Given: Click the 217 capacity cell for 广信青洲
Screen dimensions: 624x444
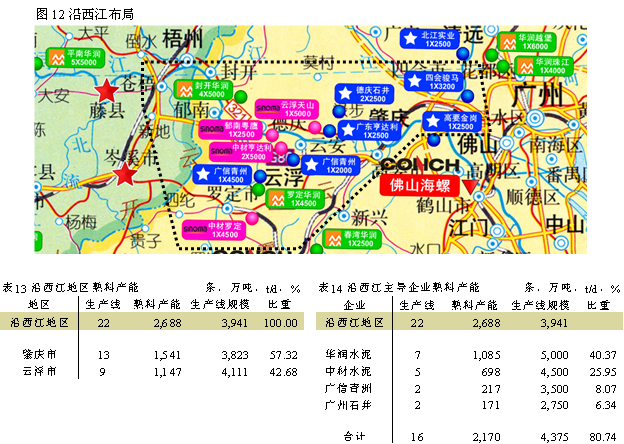Looking at the screenshot, I should pos(491,389).
